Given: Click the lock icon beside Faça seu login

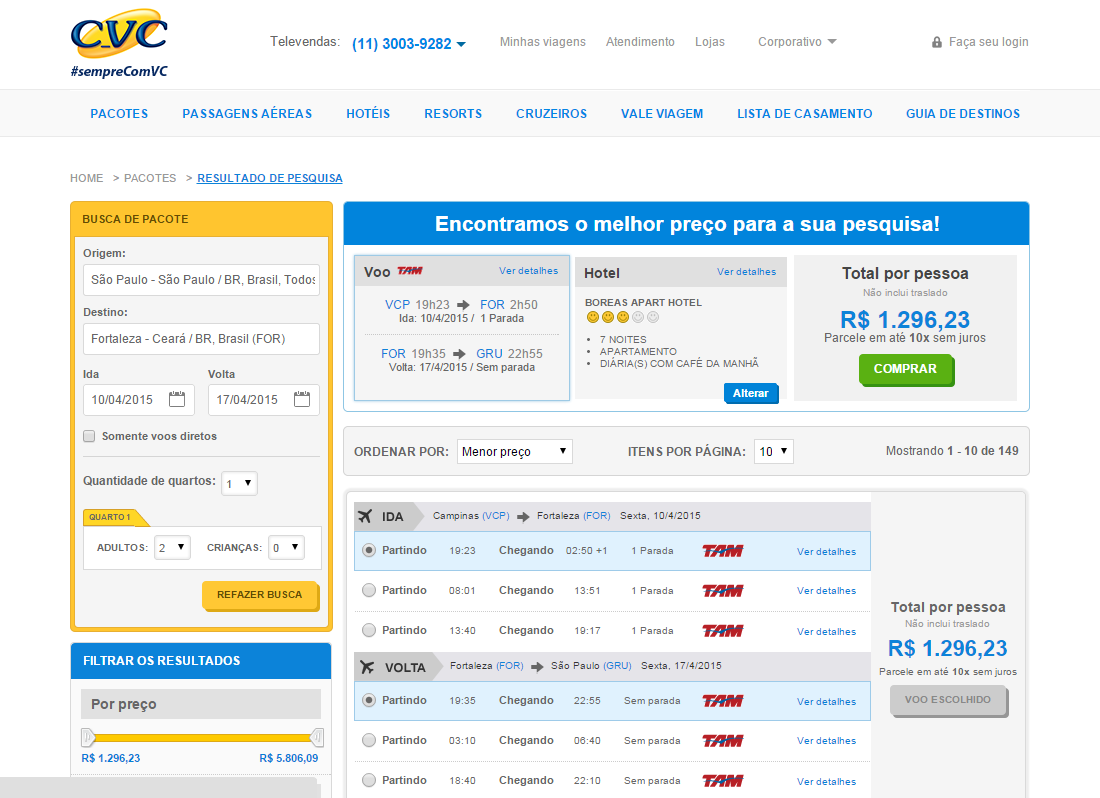Looking at the screenshot, I should coord(937,42).
